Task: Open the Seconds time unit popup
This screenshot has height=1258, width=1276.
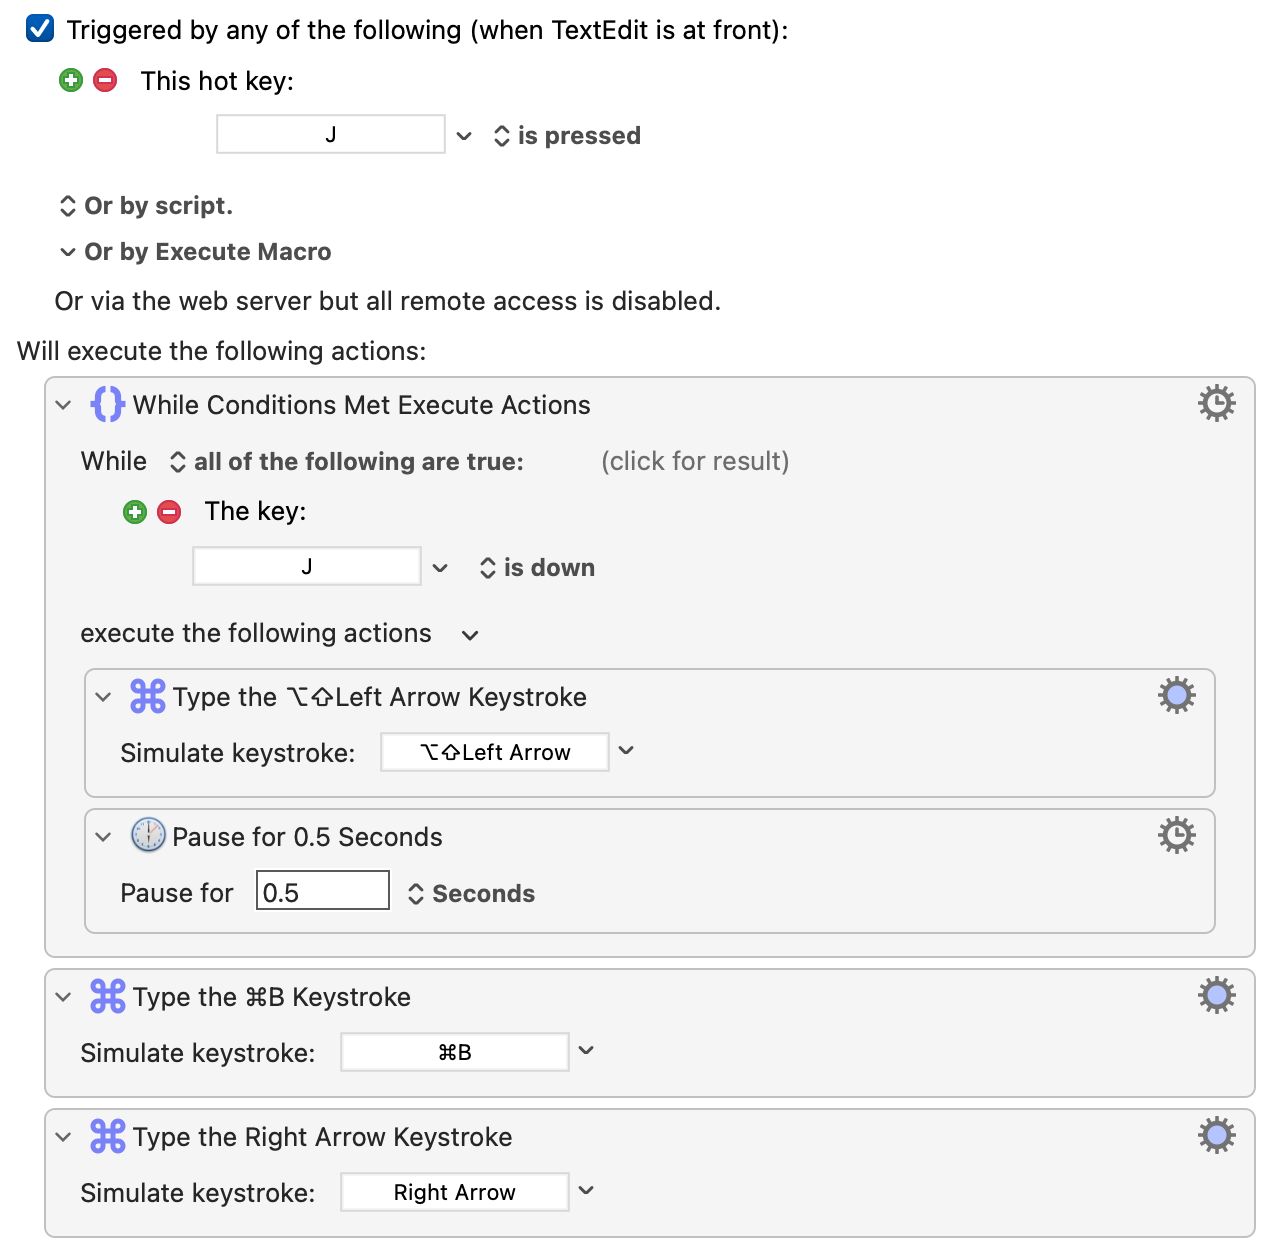Action: [471, 894]
